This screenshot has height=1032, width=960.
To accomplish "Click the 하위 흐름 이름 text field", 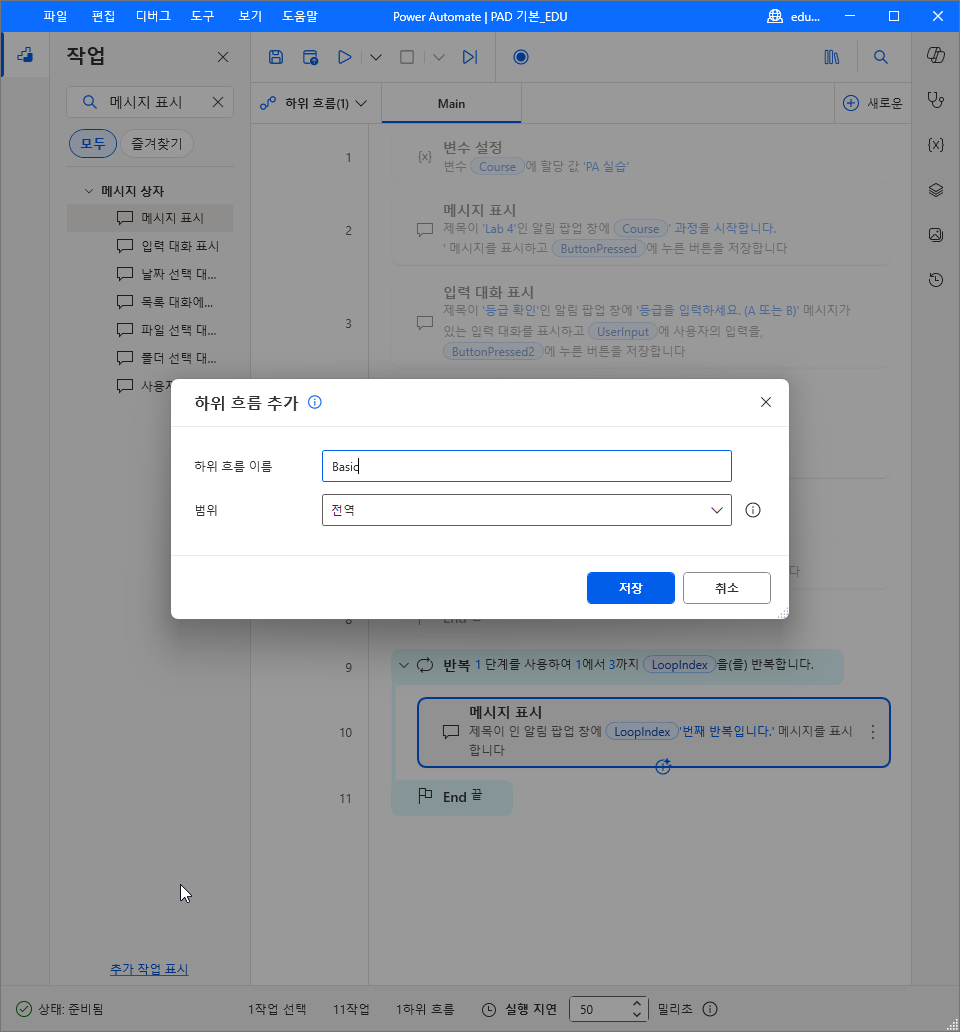I will [x=527, y=466].
